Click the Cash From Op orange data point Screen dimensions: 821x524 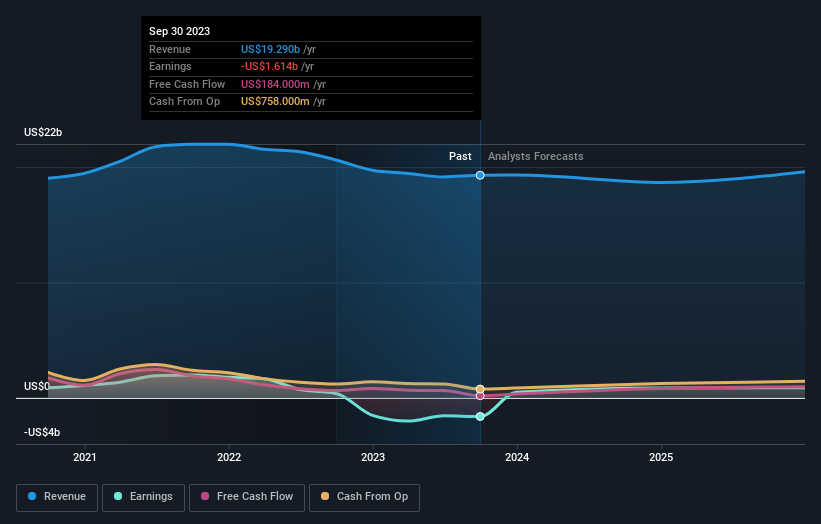(x=480, y=389)
